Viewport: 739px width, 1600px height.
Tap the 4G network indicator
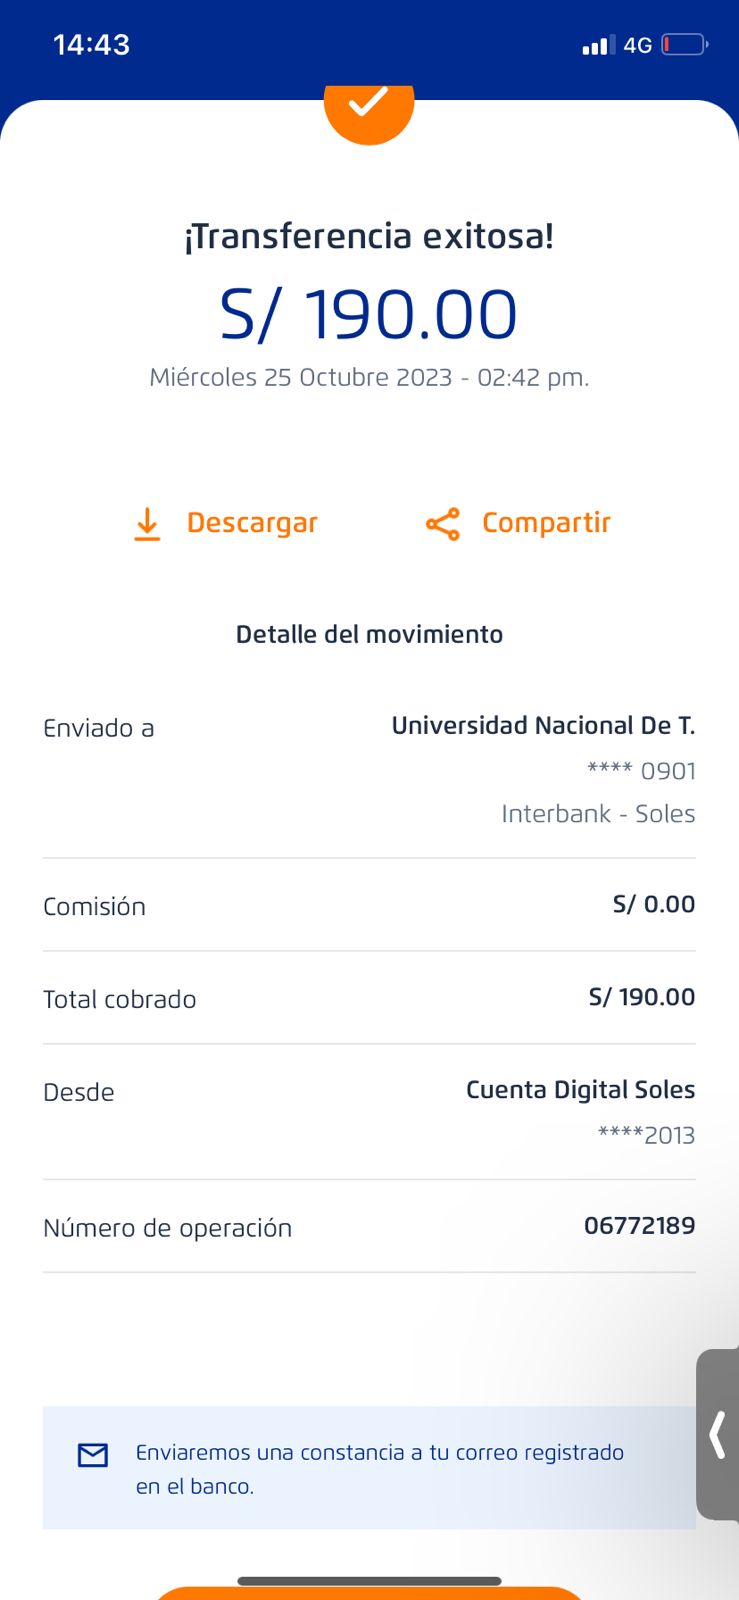point(638,45)
